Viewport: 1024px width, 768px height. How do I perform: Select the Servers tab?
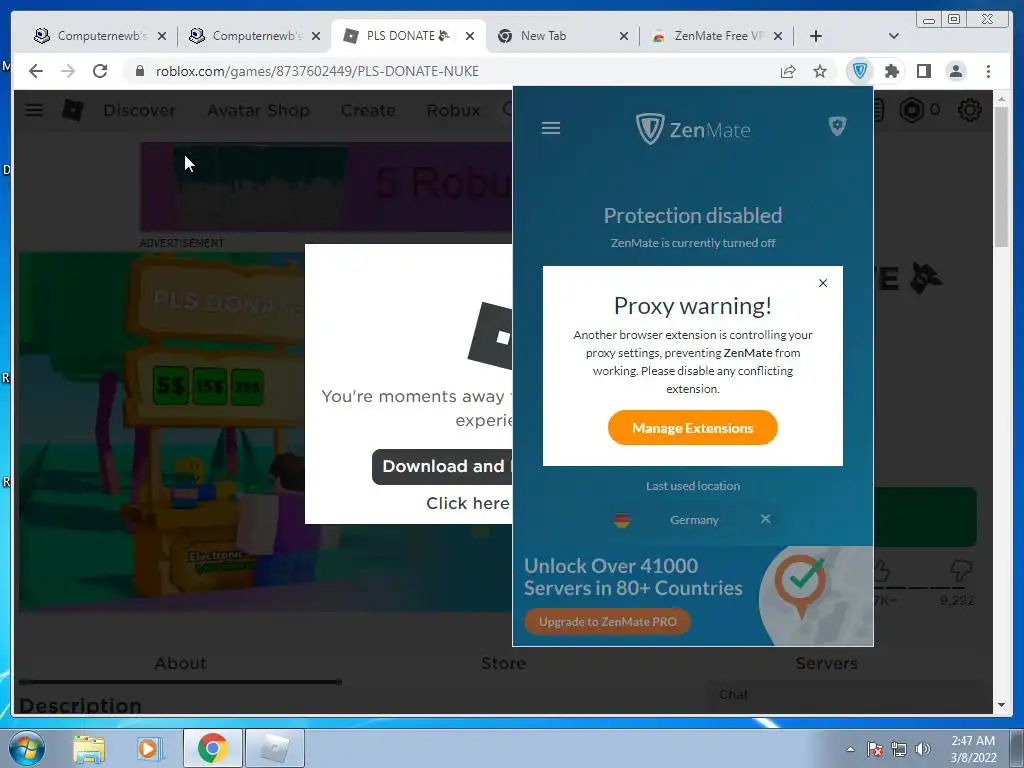tap(826, 664)
